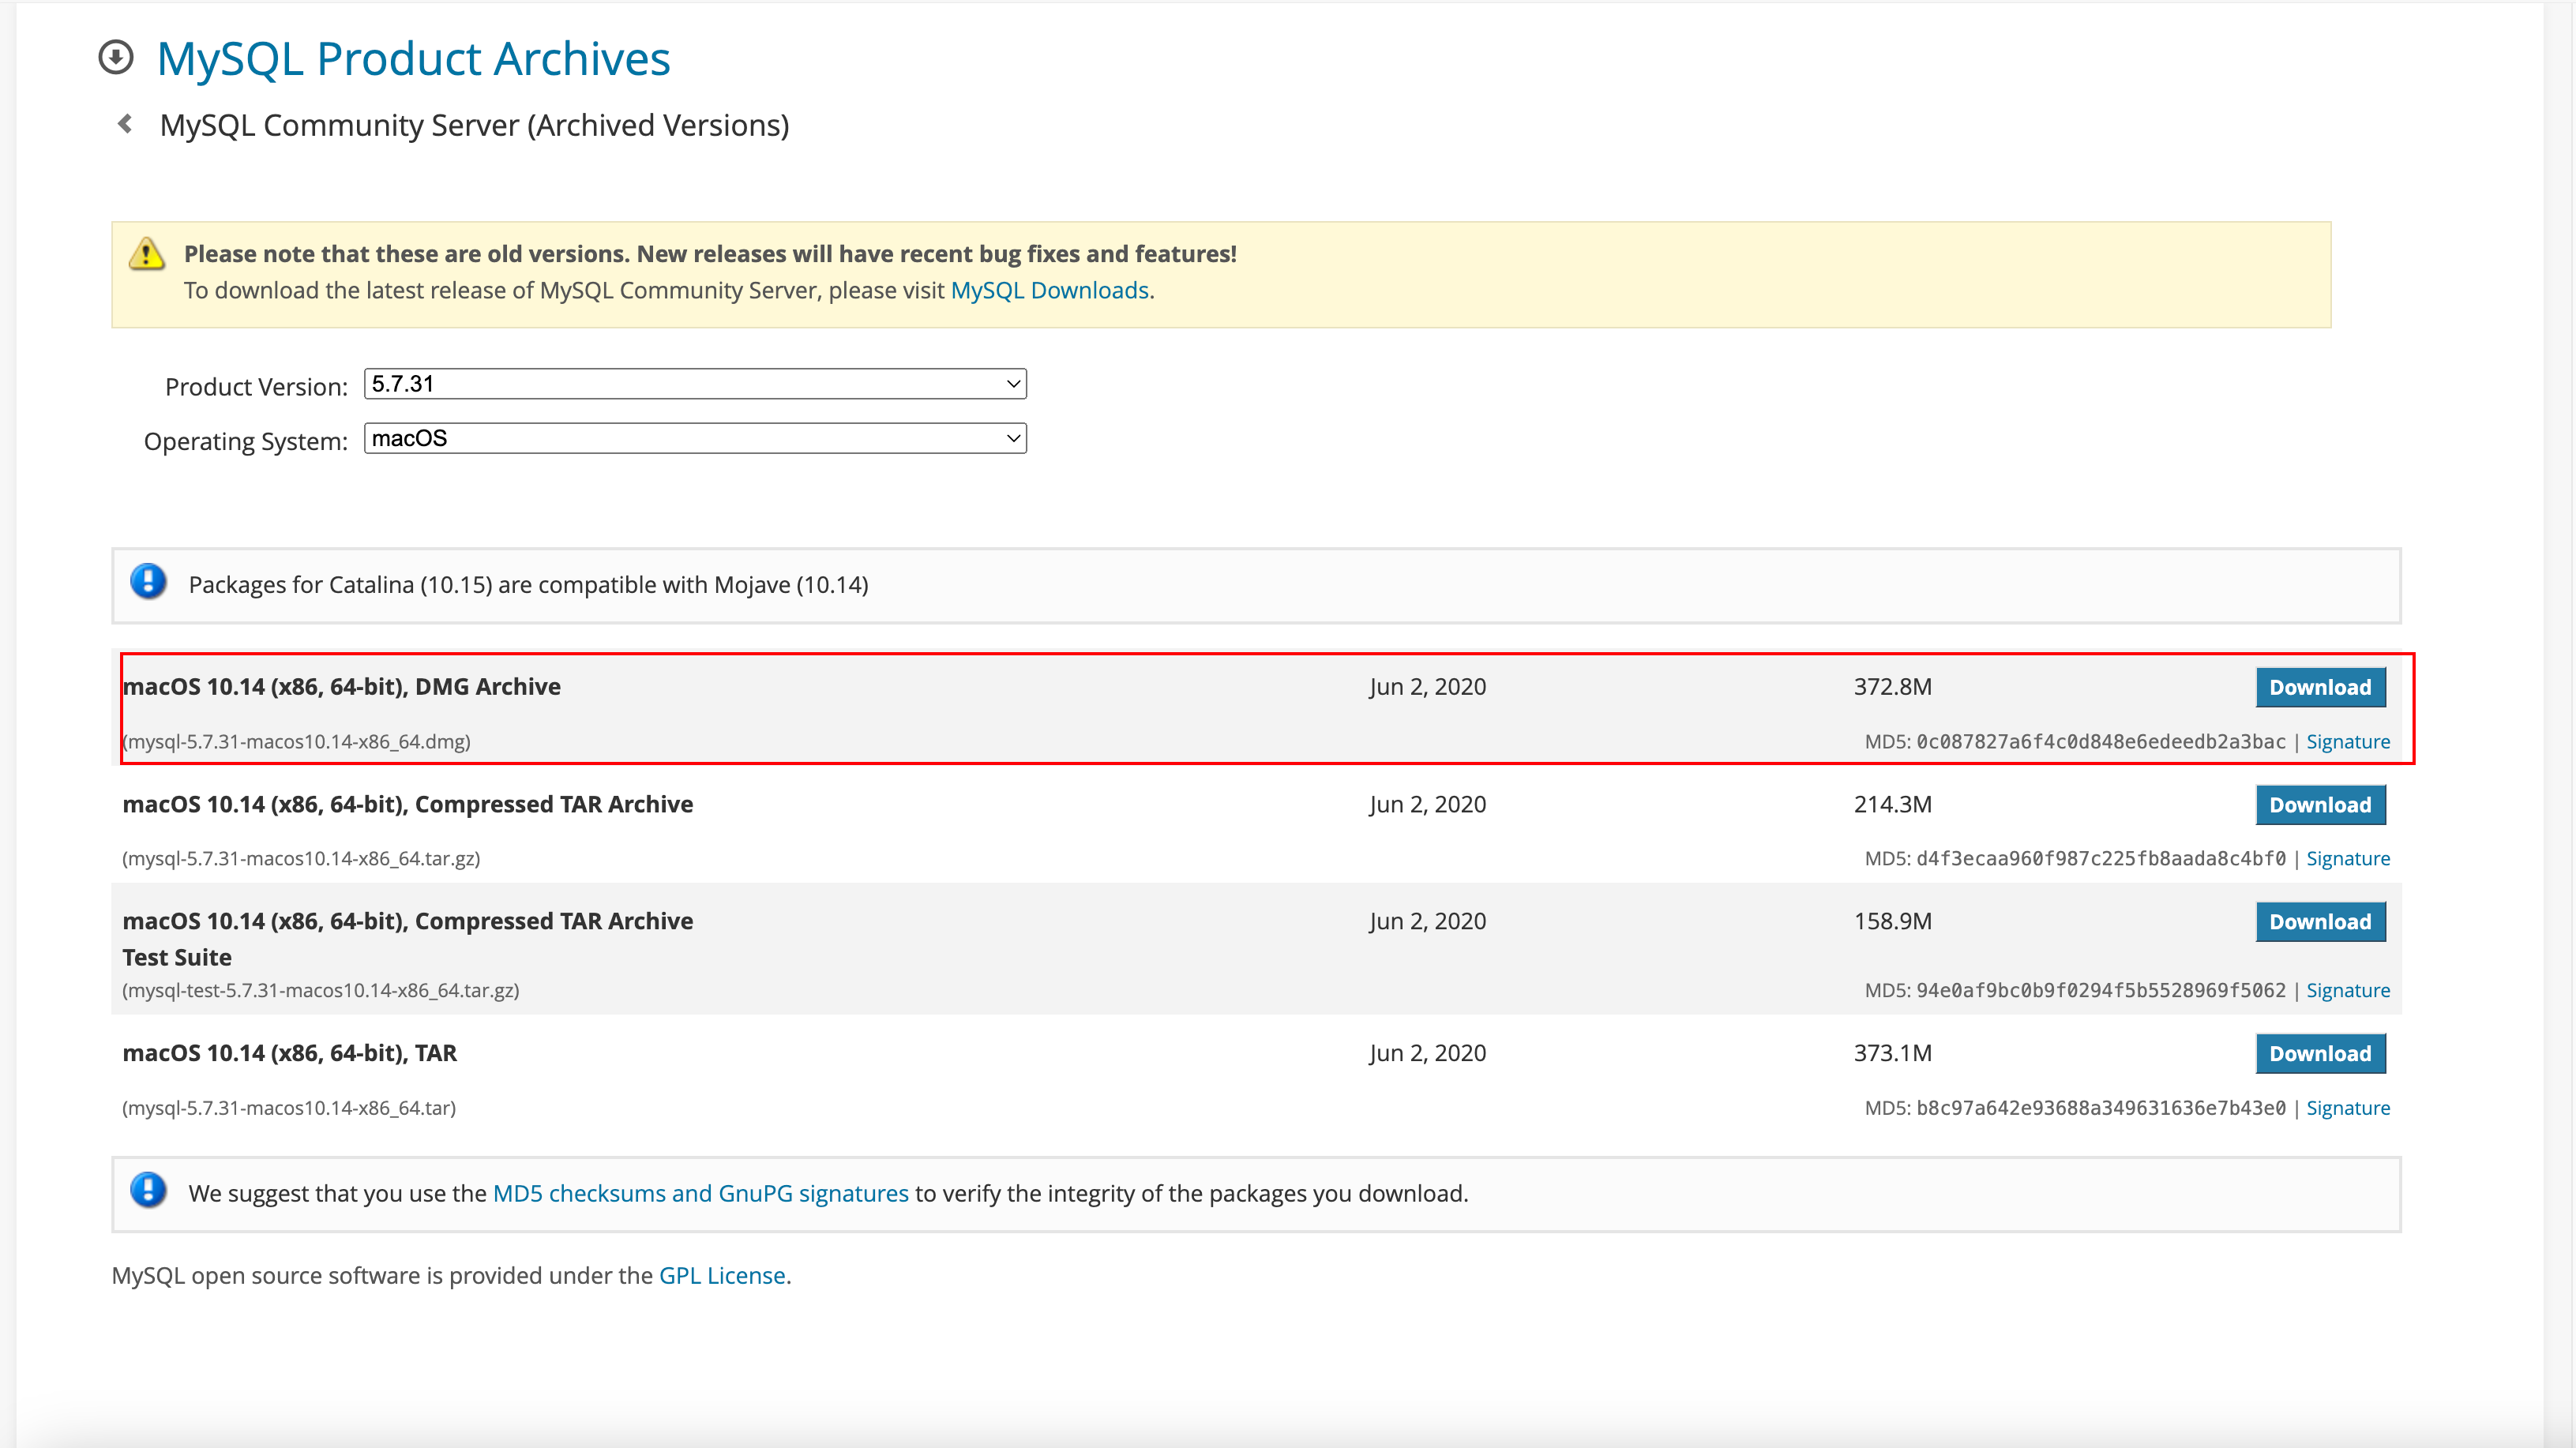Viewport: 2576px width, 1448px height.
Task: Follow the MD5 checksums and GnuPG signatures link
Action: (x=701, y=1193)
